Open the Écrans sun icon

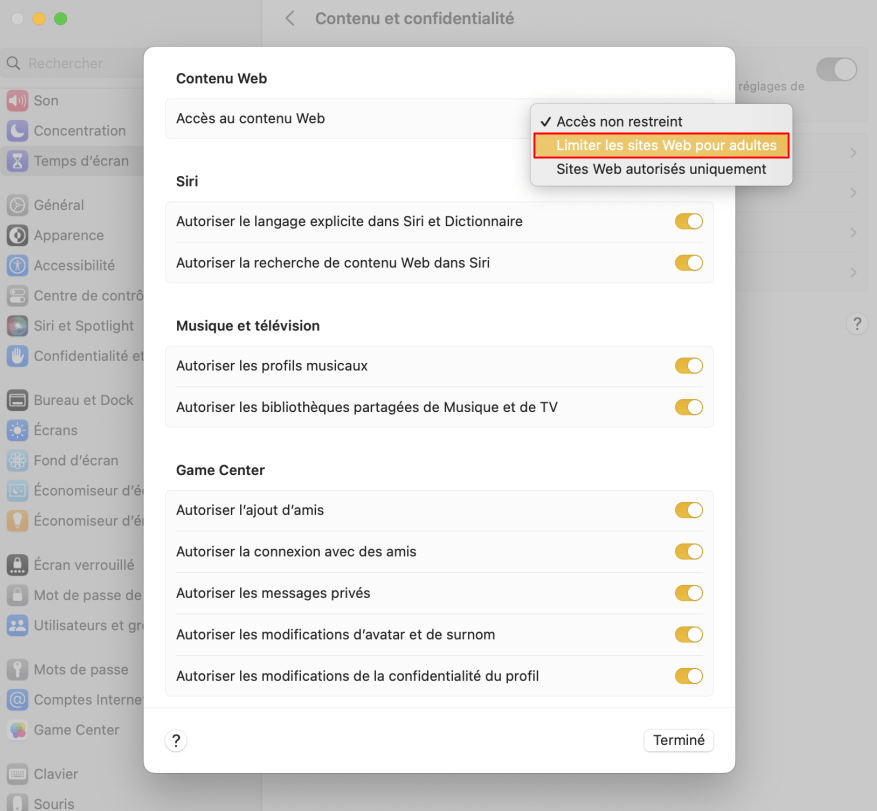17,431
